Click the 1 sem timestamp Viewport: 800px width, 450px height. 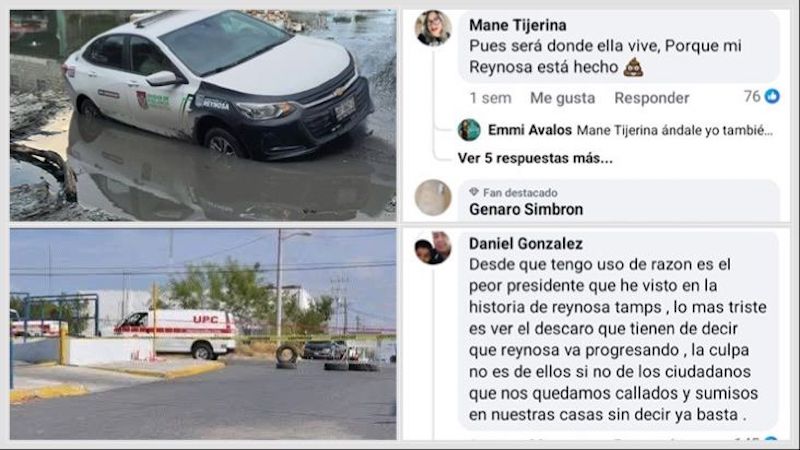pos(490,98)
